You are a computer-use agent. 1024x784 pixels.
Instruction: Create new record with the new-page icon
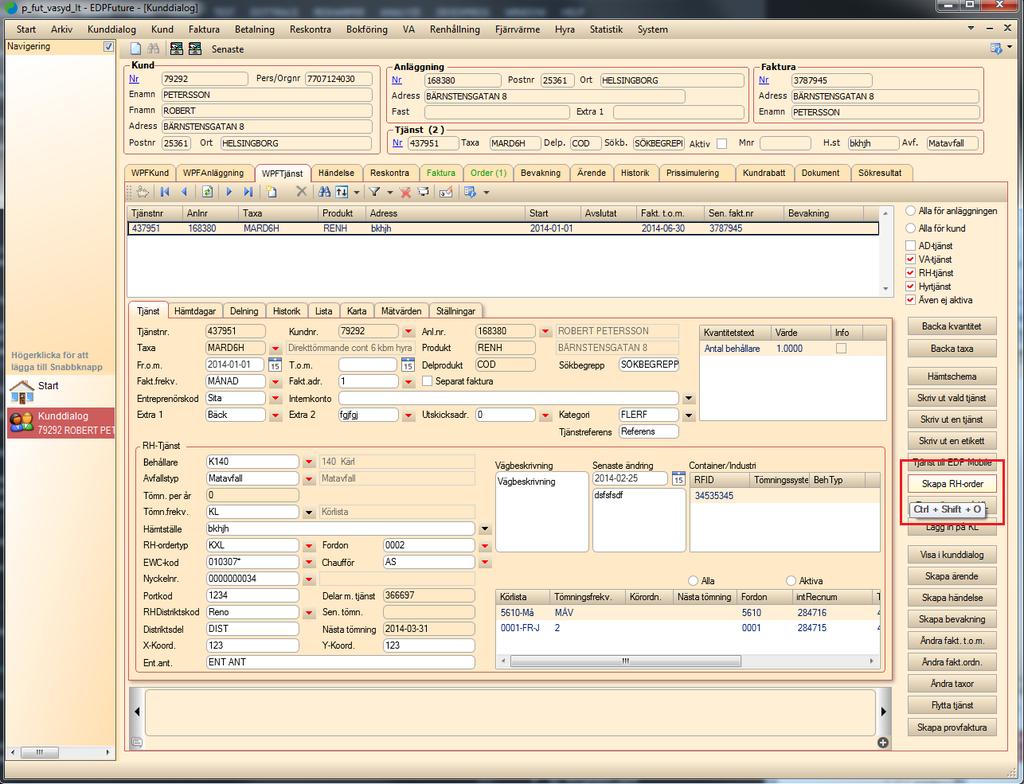coord(272,192)
